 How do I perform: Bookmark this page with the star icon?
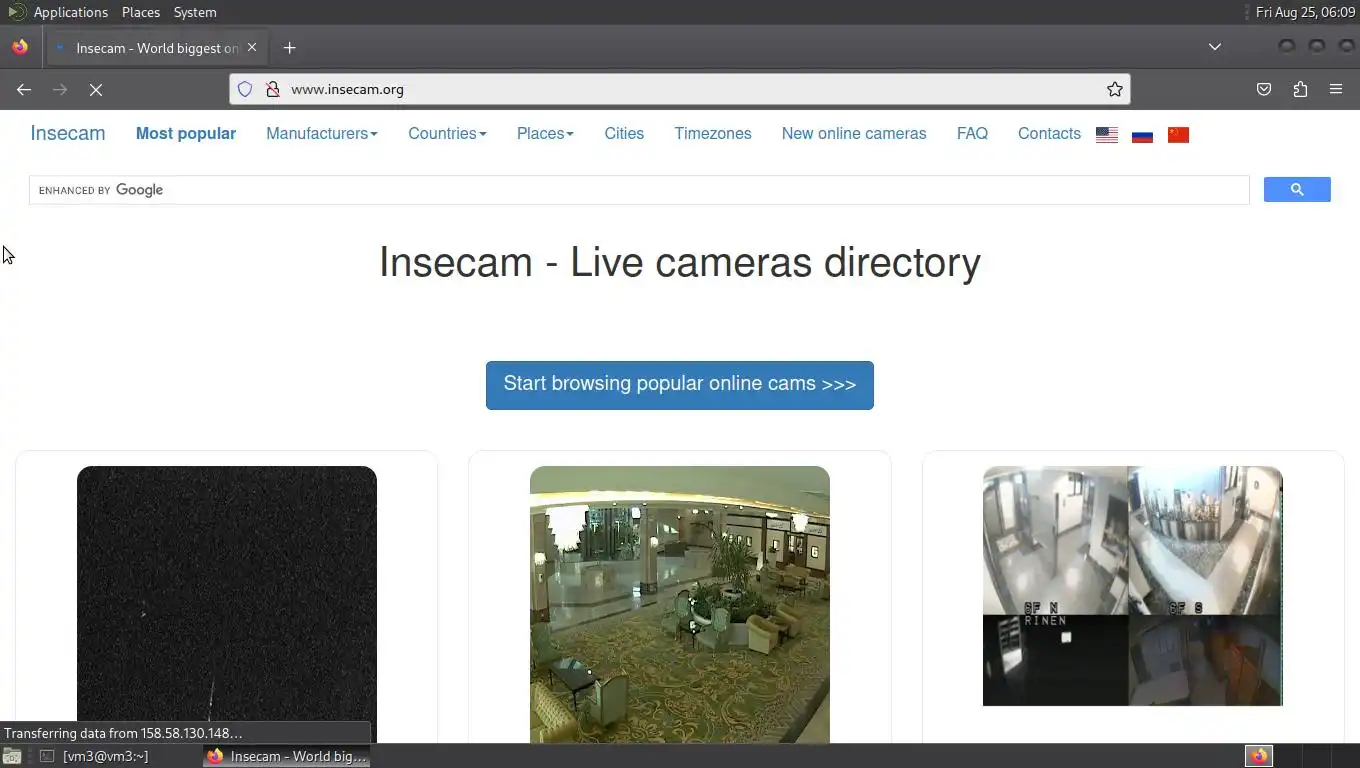(1115, 89)
